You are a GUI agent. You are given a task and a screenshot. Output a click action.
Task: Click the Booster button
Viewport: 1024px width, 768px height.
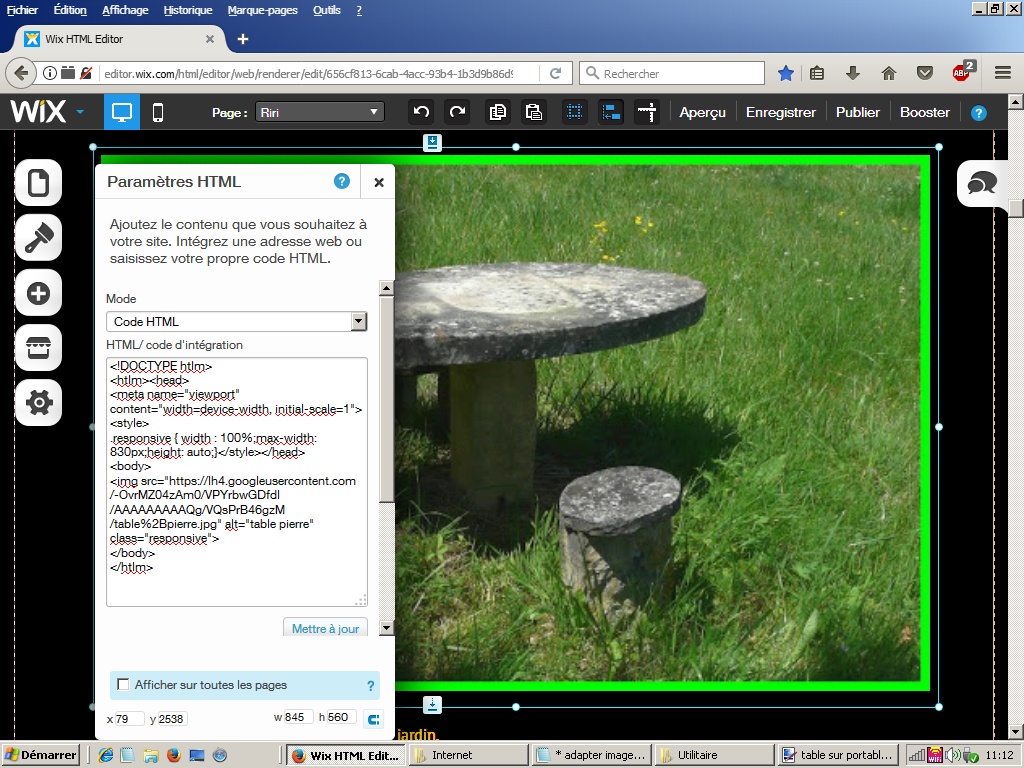coord(925,112)
